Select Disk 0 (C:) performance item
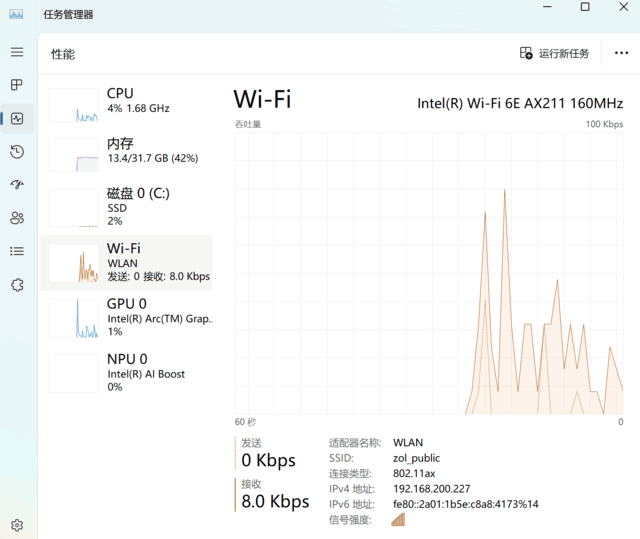The height and width of the screenshot is (539, 640). [127, 207]
